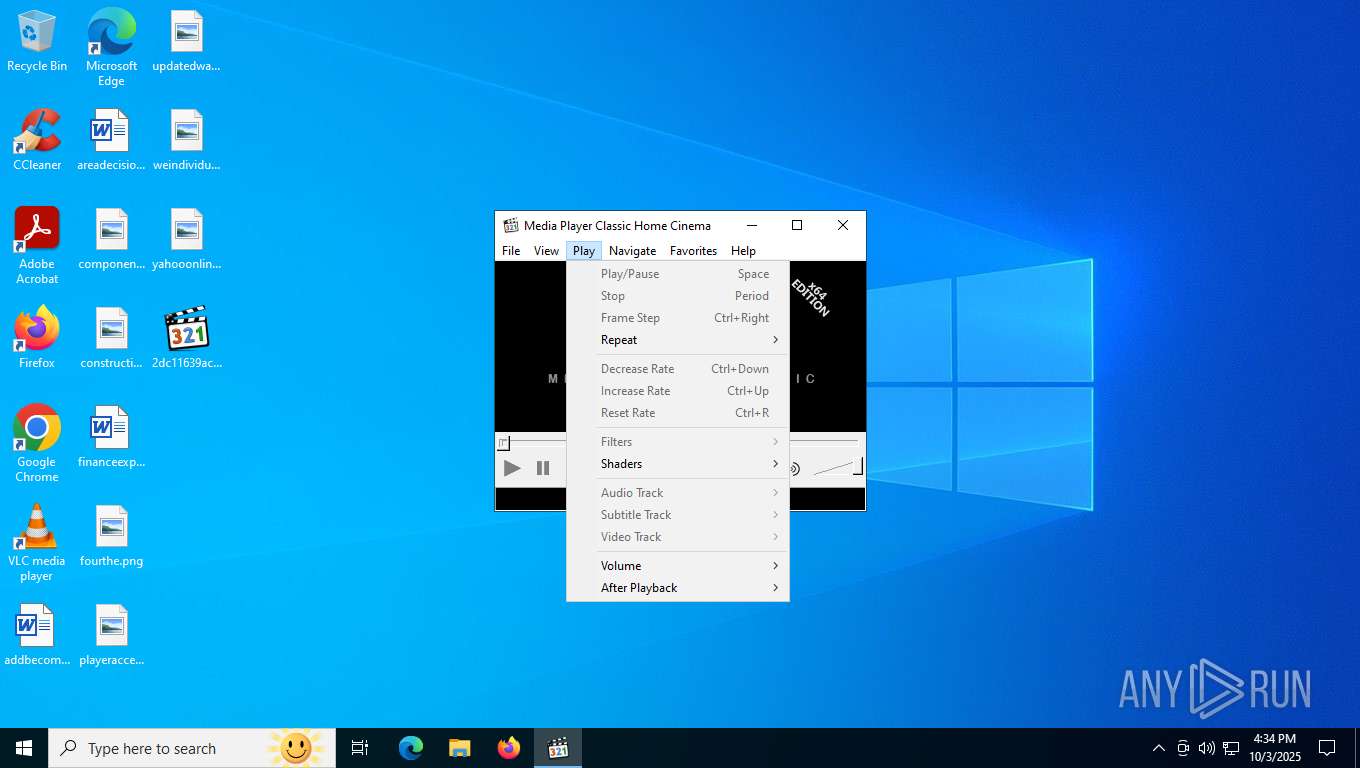Click the MPC-HC taskbar button

[x=558, y=748]
